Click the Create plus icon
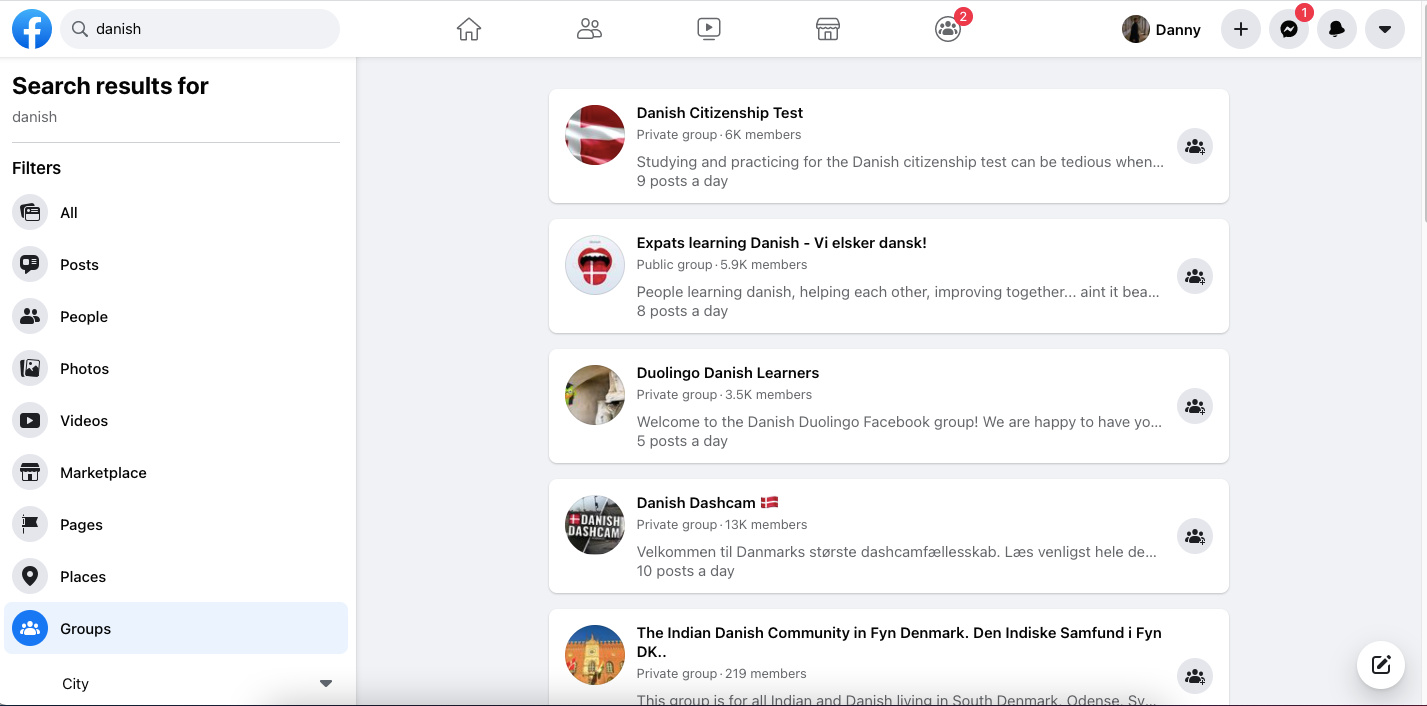Viewport: 1427px width, 706px height. click(1240, 29)
